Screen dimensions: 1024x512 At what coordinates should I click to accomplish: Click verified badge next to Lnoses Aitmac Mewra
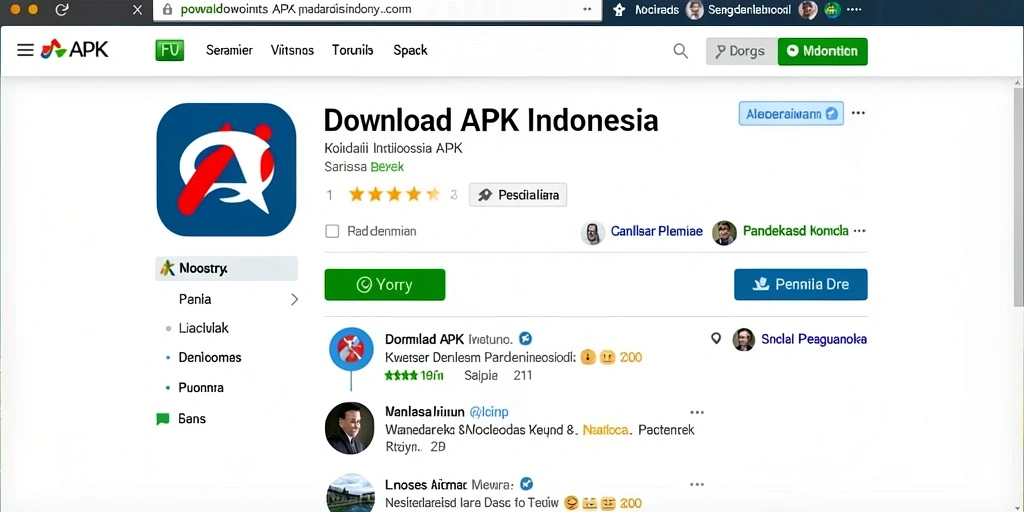[526, 484]
